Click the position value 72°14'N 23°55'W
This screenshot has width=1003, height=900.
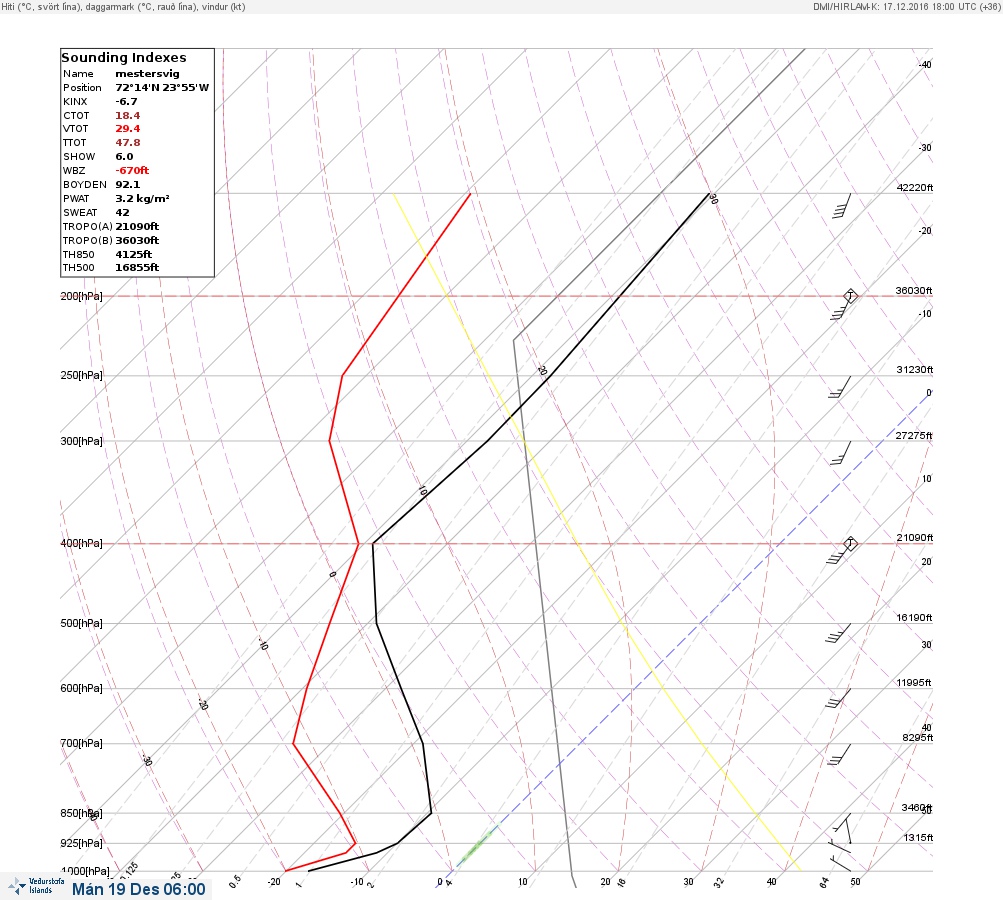(x=162, y=88)
